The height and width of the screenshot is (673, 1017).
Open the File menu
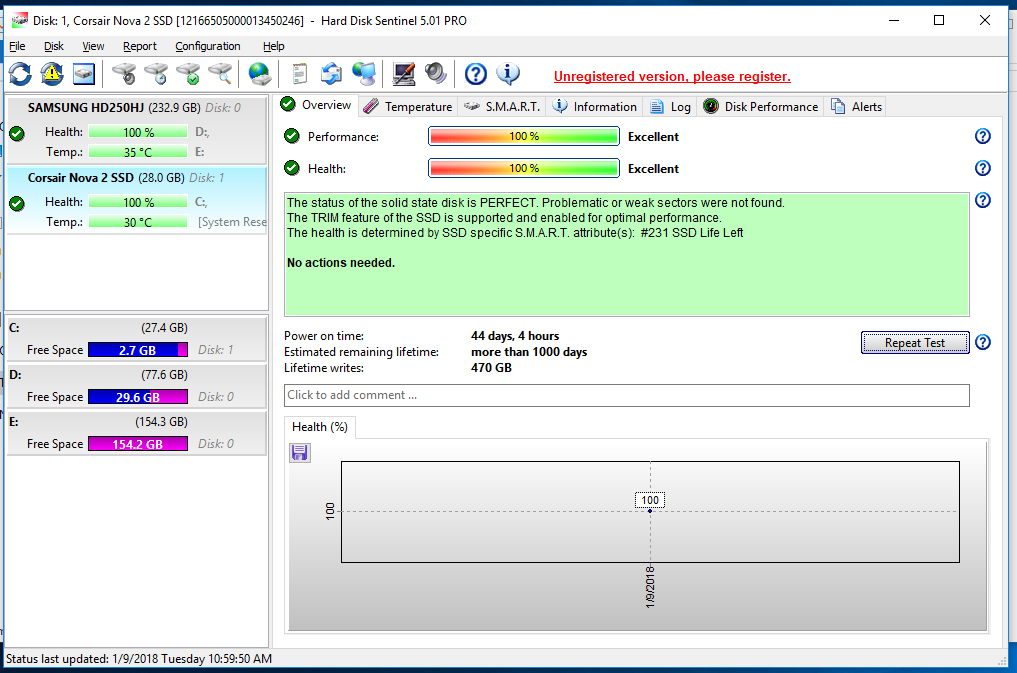pos(17,46)
